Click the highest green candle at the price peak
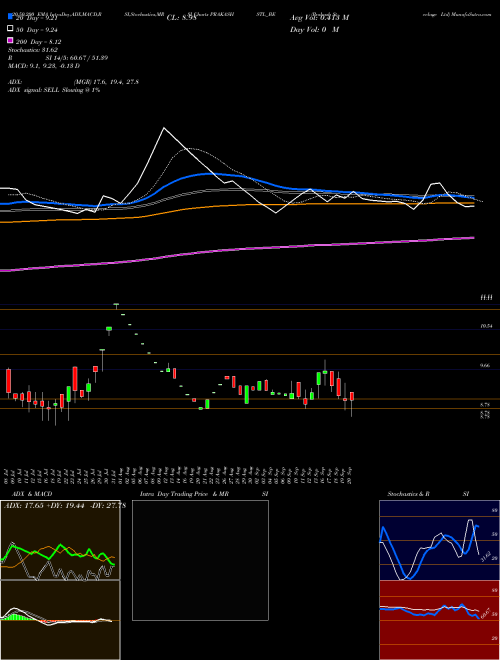This screenshot has height=660, width=500. click(x=116, y=304)
